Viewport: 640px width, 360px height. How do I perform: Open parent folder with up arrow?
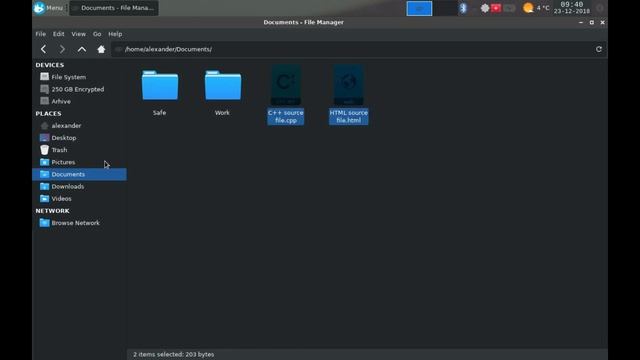(82, 49)
